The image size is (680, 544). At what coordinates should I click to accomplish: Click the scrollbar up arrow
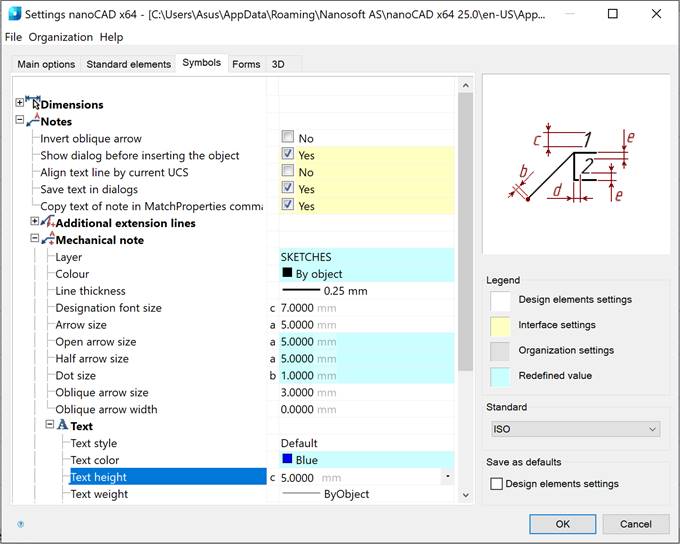466,85
